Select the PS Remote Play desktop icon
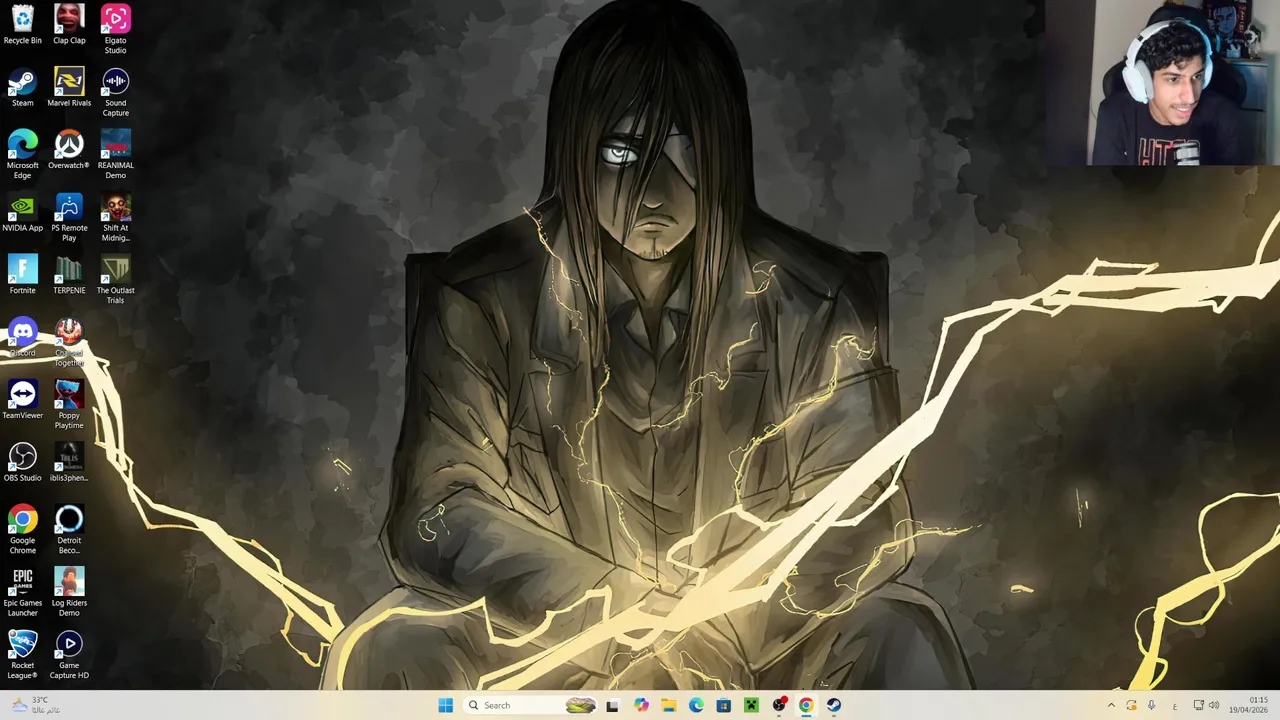Viewport: 1280px width, 720px height. pyautogui.click(x=69, y=218)
